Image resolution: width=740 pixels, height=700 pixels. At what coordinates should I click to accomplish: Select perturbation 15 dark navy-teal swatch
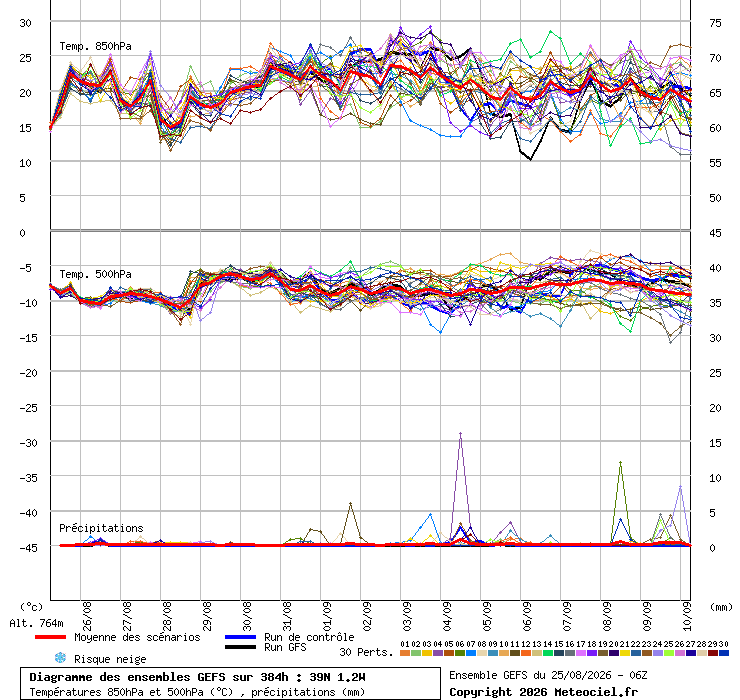(x=559, y=653)
